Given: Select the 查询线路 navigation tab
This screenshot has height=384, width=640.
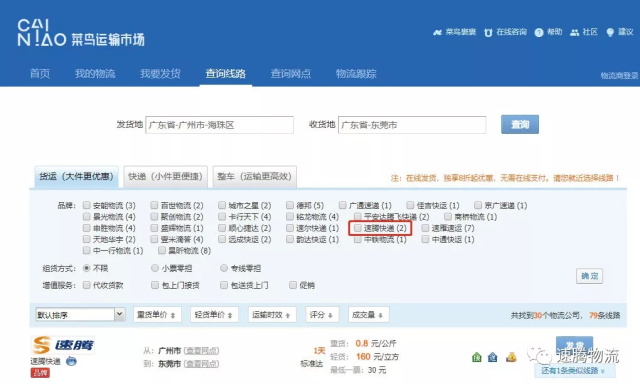Looking at the screenshot, I should (226, 73).
